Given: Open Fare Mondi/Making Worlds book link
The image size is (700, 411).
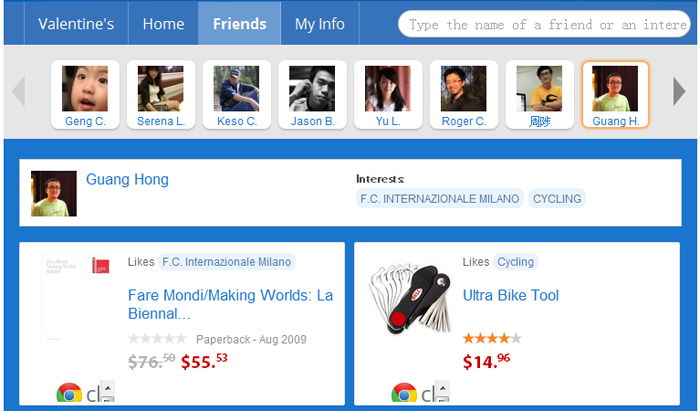Looking at the screenshot, I should click(230, 304).
